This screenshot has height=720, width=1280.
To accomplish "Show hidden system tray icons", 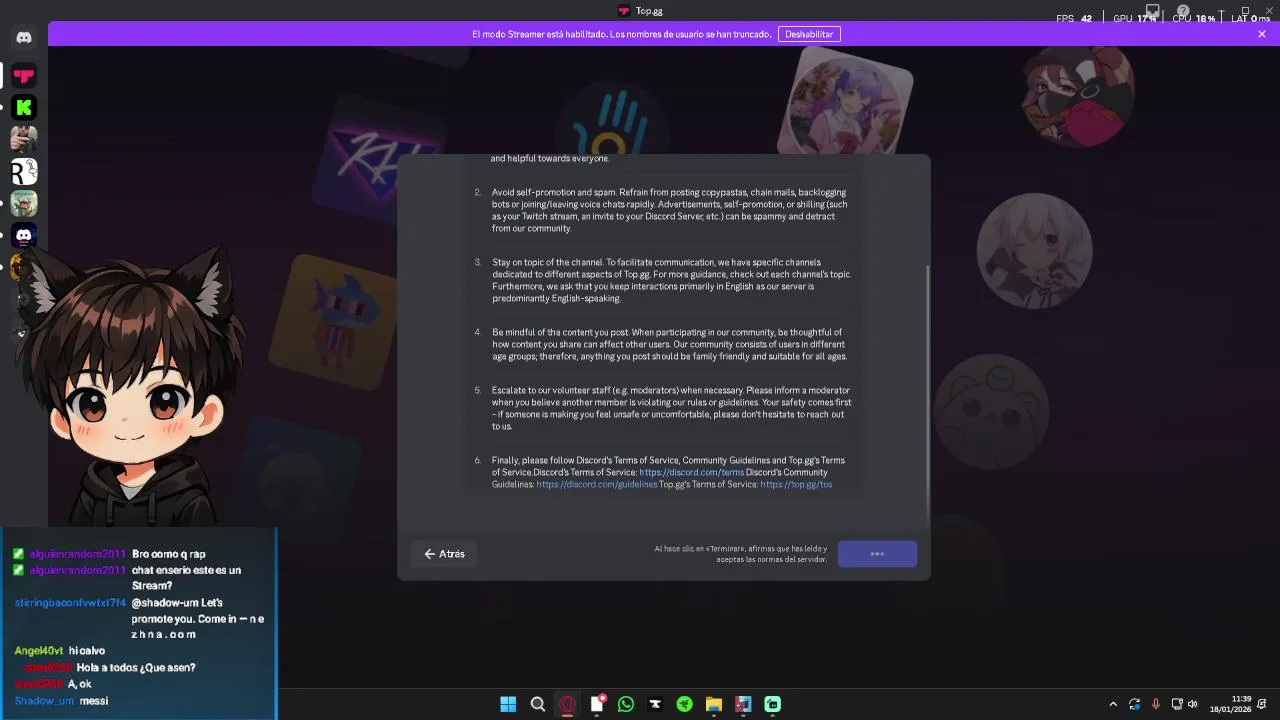I will click(x=1113, y=704).
